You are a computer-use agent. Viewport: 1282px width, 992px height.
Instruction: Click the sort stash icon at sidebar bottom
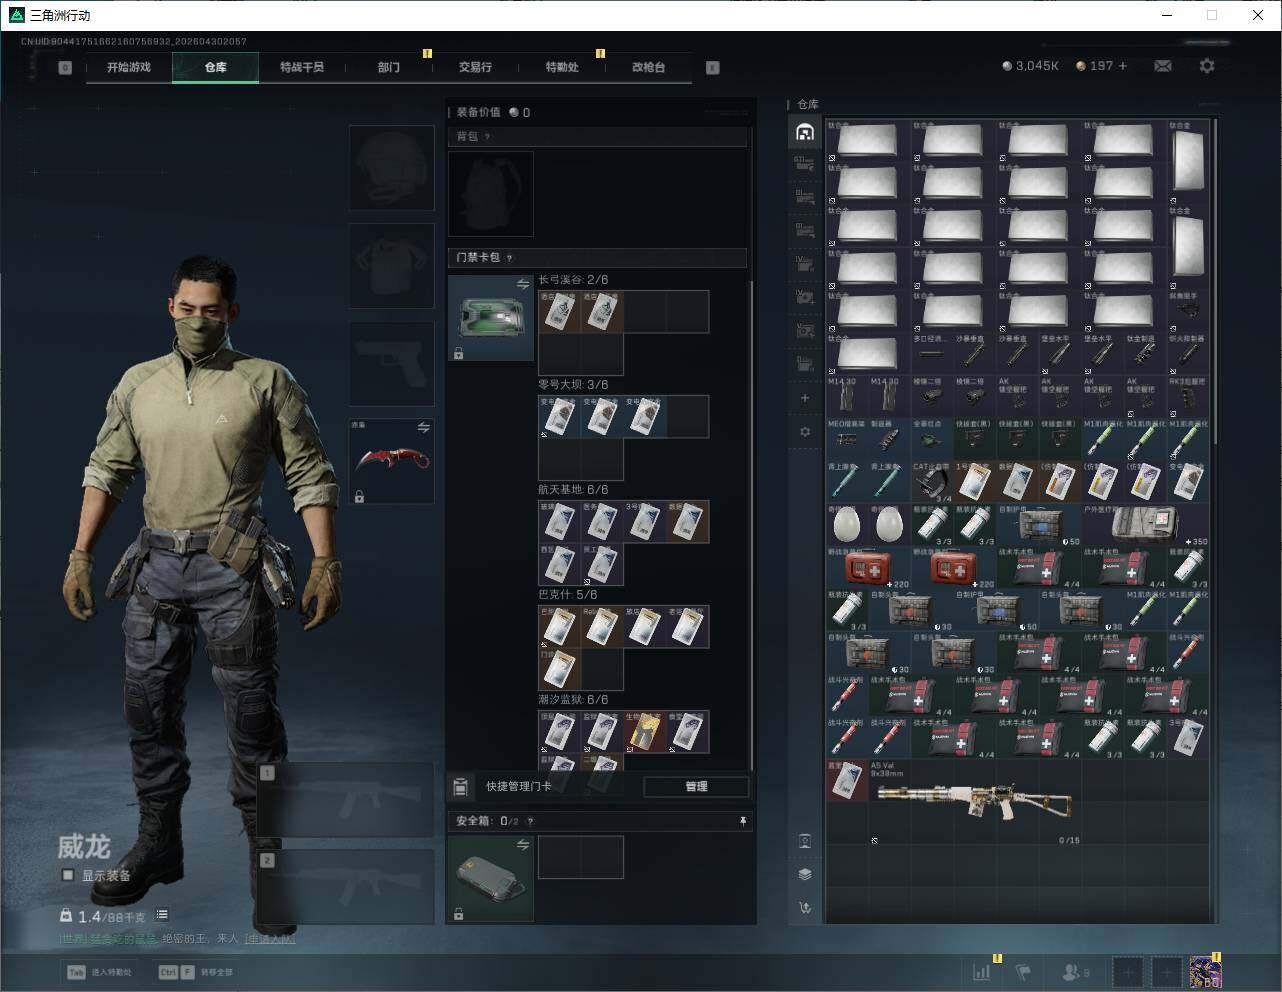805,908
